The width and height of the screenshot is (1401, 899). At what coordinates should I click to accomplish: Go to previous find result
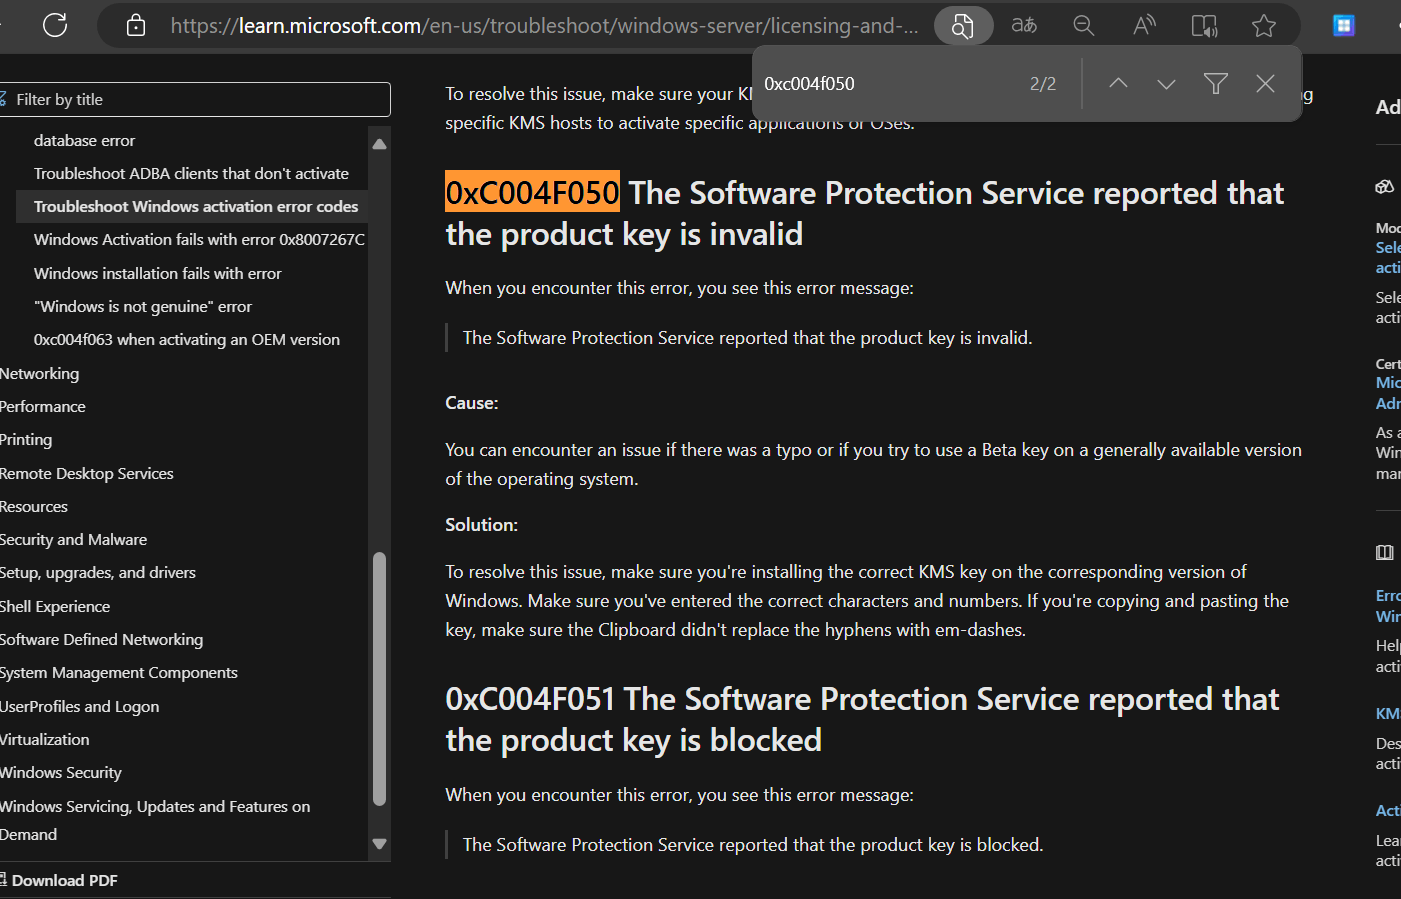click(x=1118, y=84)
